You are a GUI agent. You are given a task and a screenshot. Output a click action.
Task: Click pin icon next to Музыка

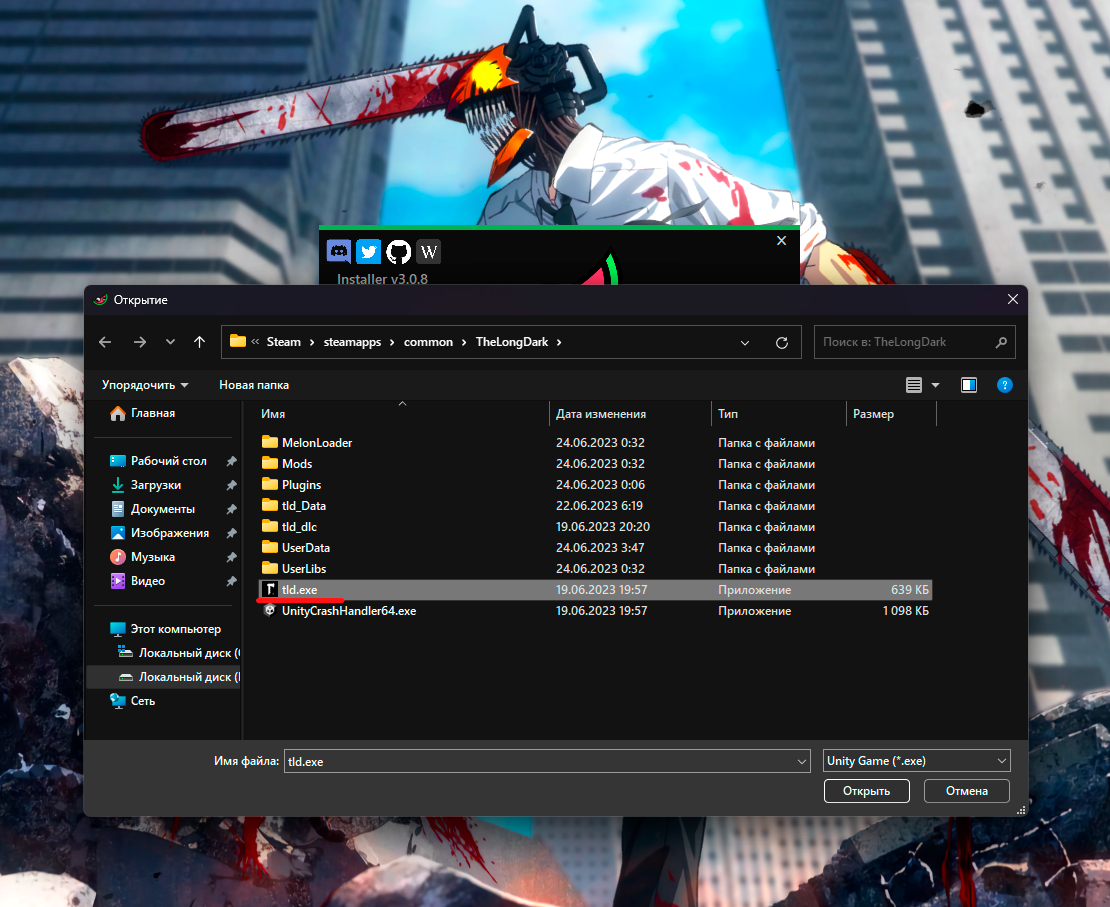coord(231,557)
